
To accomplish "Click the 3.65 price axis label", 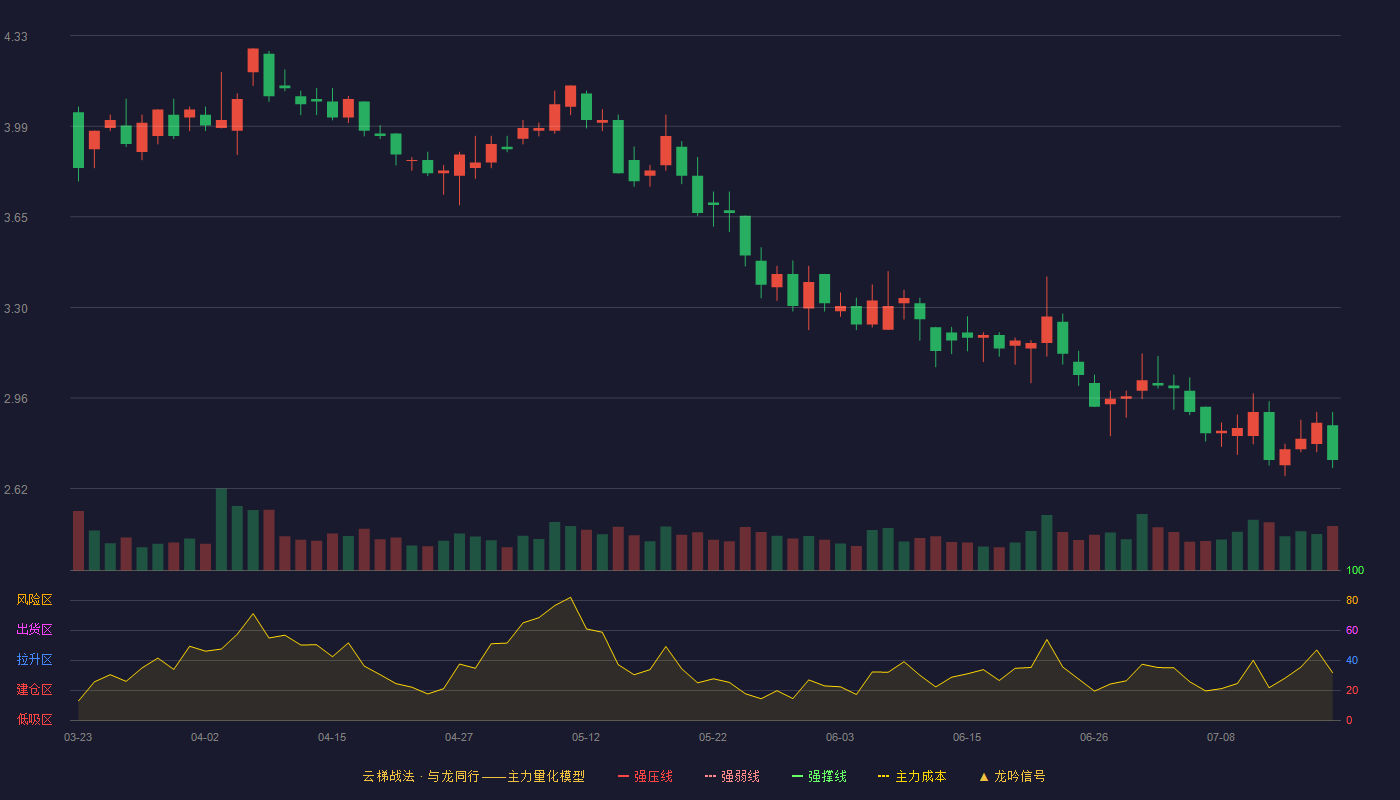I will pyautogui.click(x=16, y=217).
